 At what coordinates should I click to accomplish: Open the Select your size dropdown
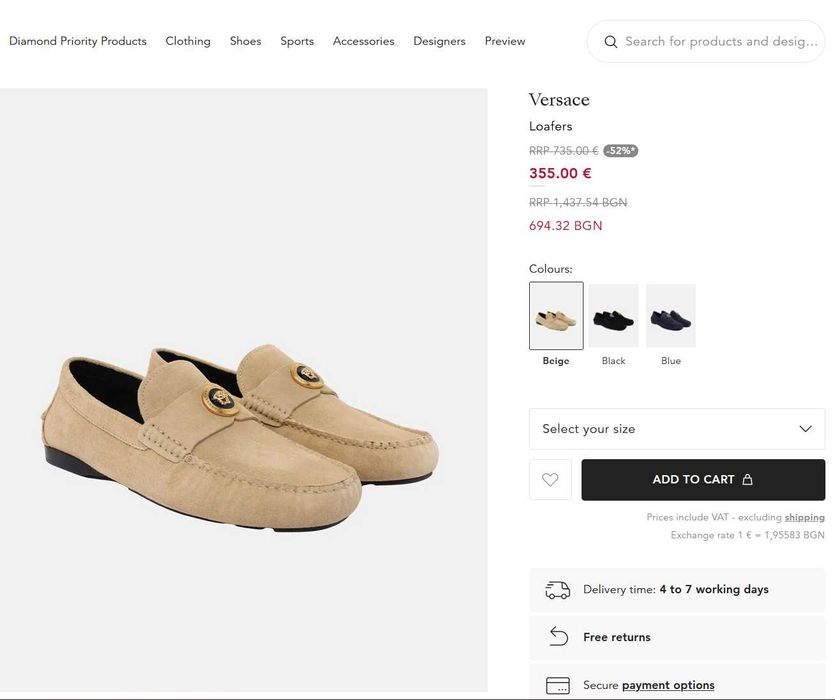click(x=677, y=429)
